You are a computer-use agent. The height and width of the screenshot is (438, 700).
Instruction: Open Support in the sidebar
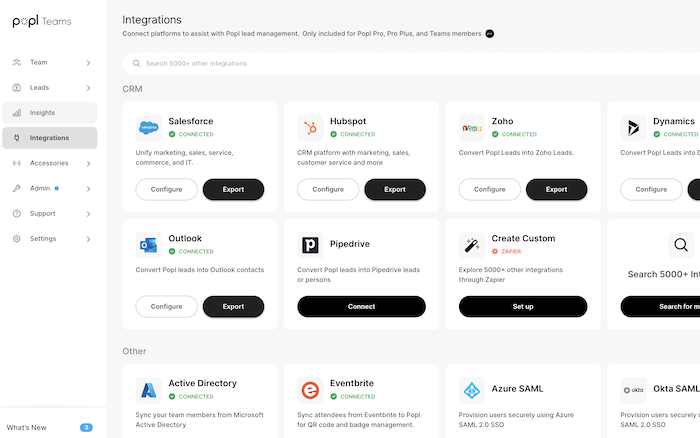pos(50,213)
